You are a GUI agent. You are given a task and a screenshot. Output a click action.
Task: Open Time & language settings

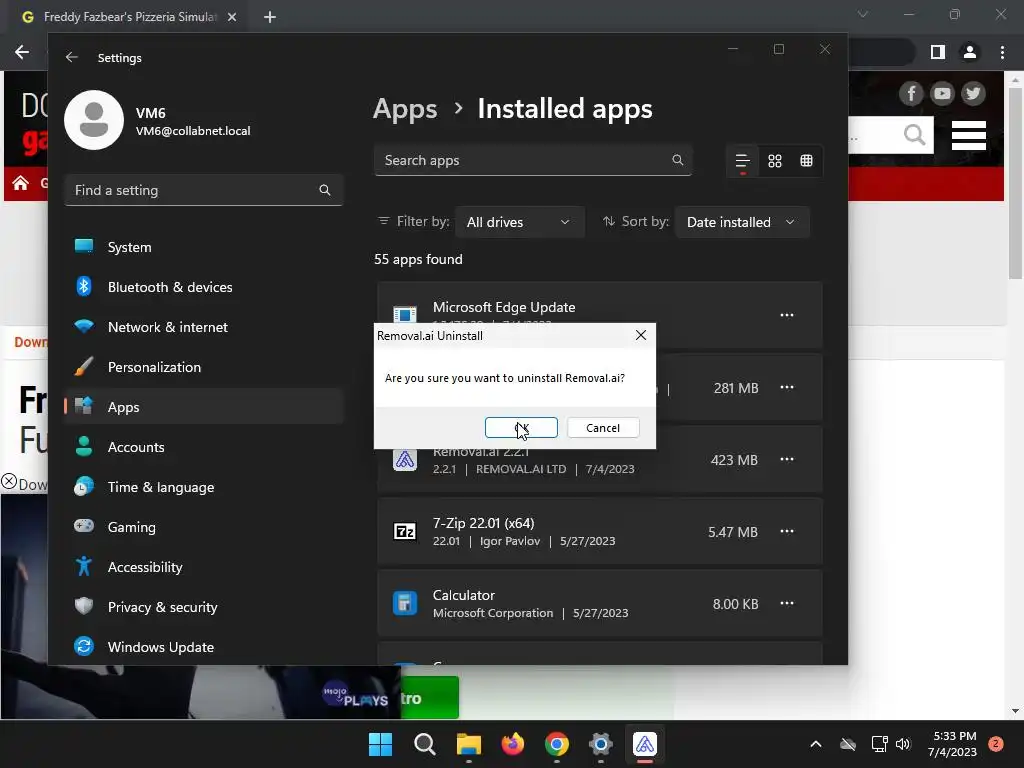point(204,487)
